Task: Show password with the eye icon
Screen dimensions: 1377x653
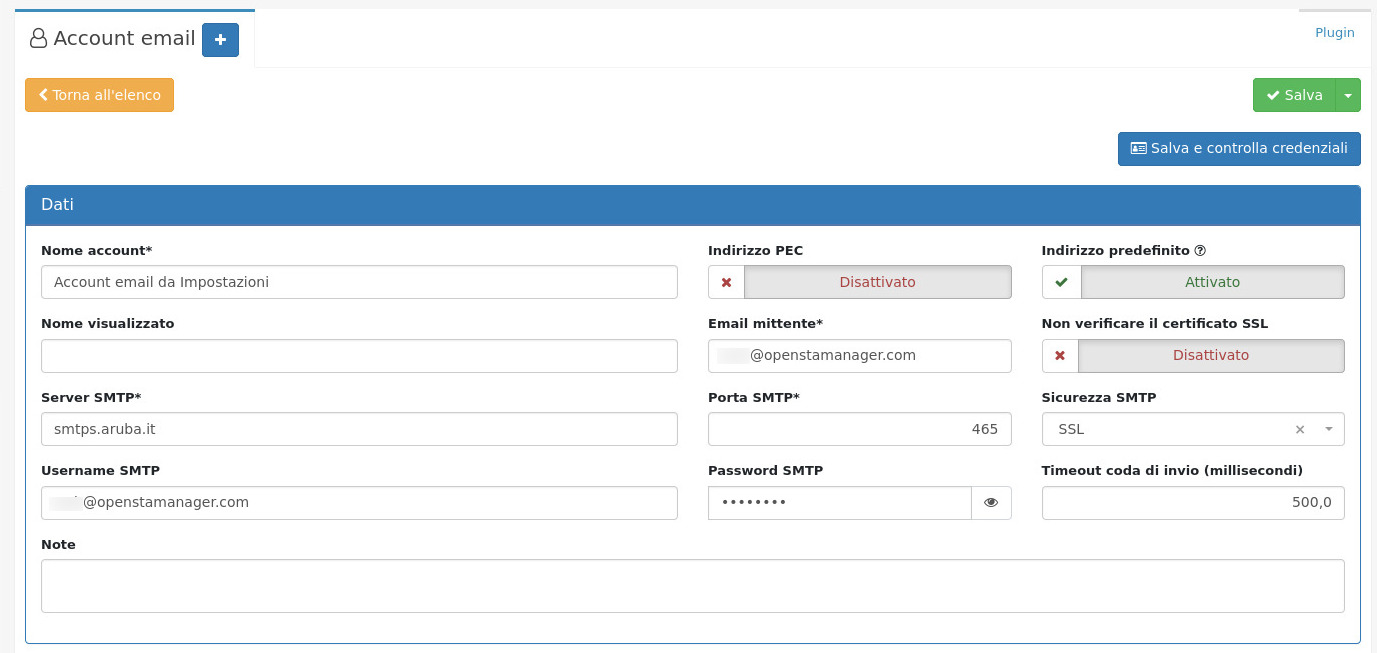Action: click(991, 503)
